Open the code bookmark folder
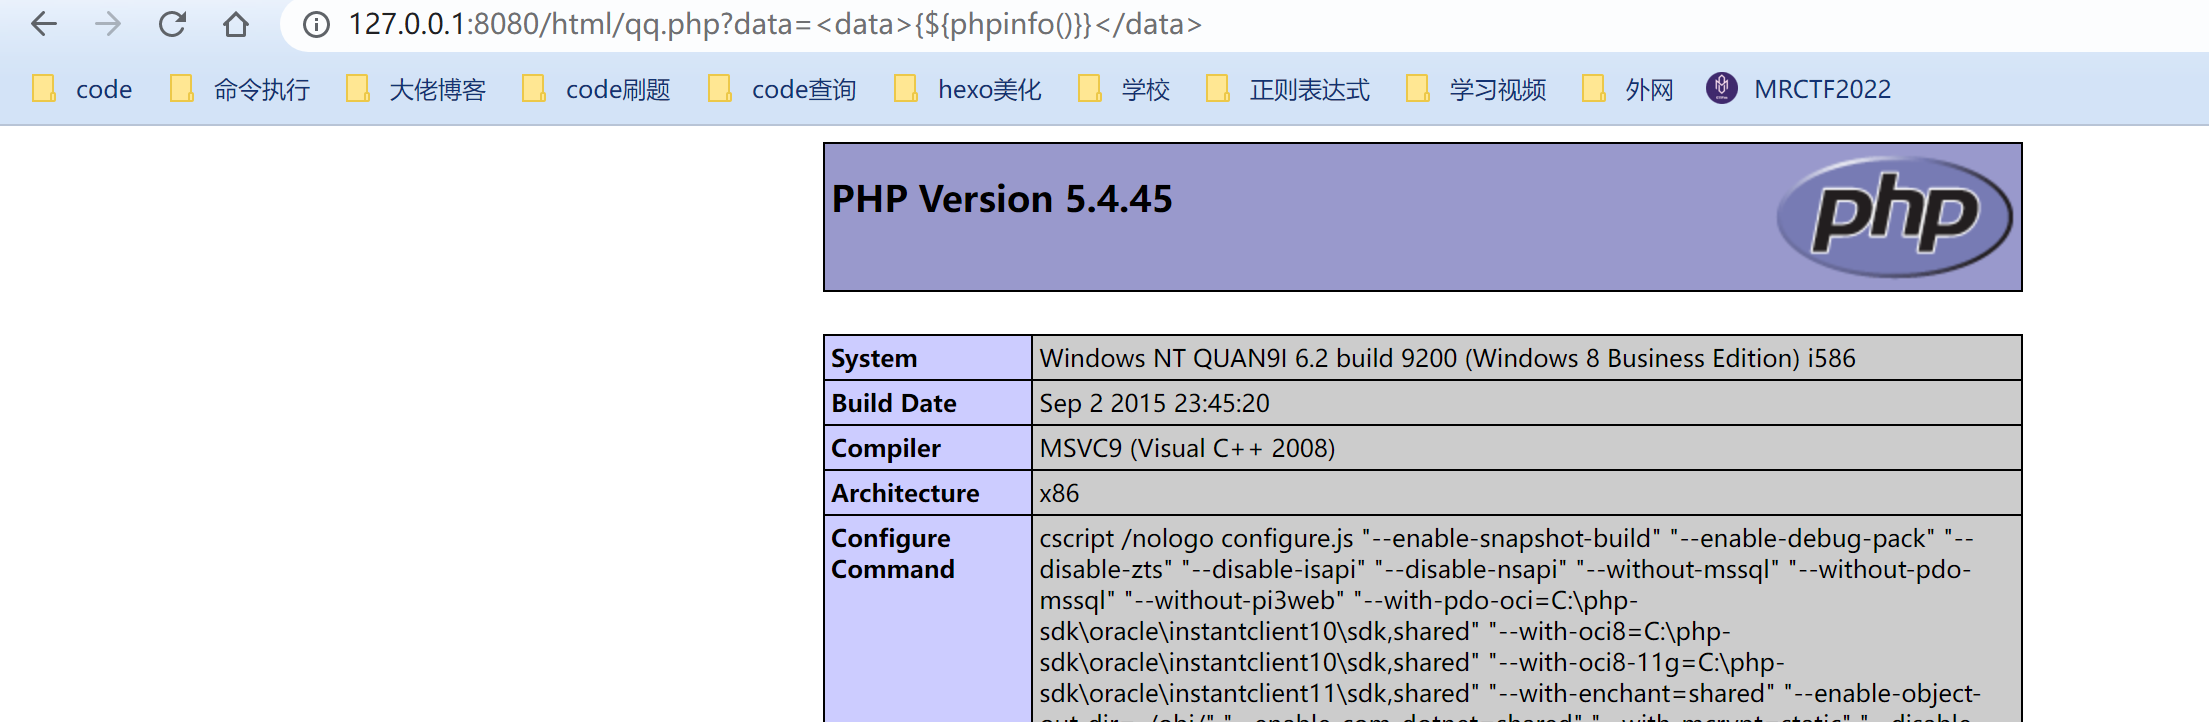Screen dimensions: 2209x722 (x=82, y=89)
